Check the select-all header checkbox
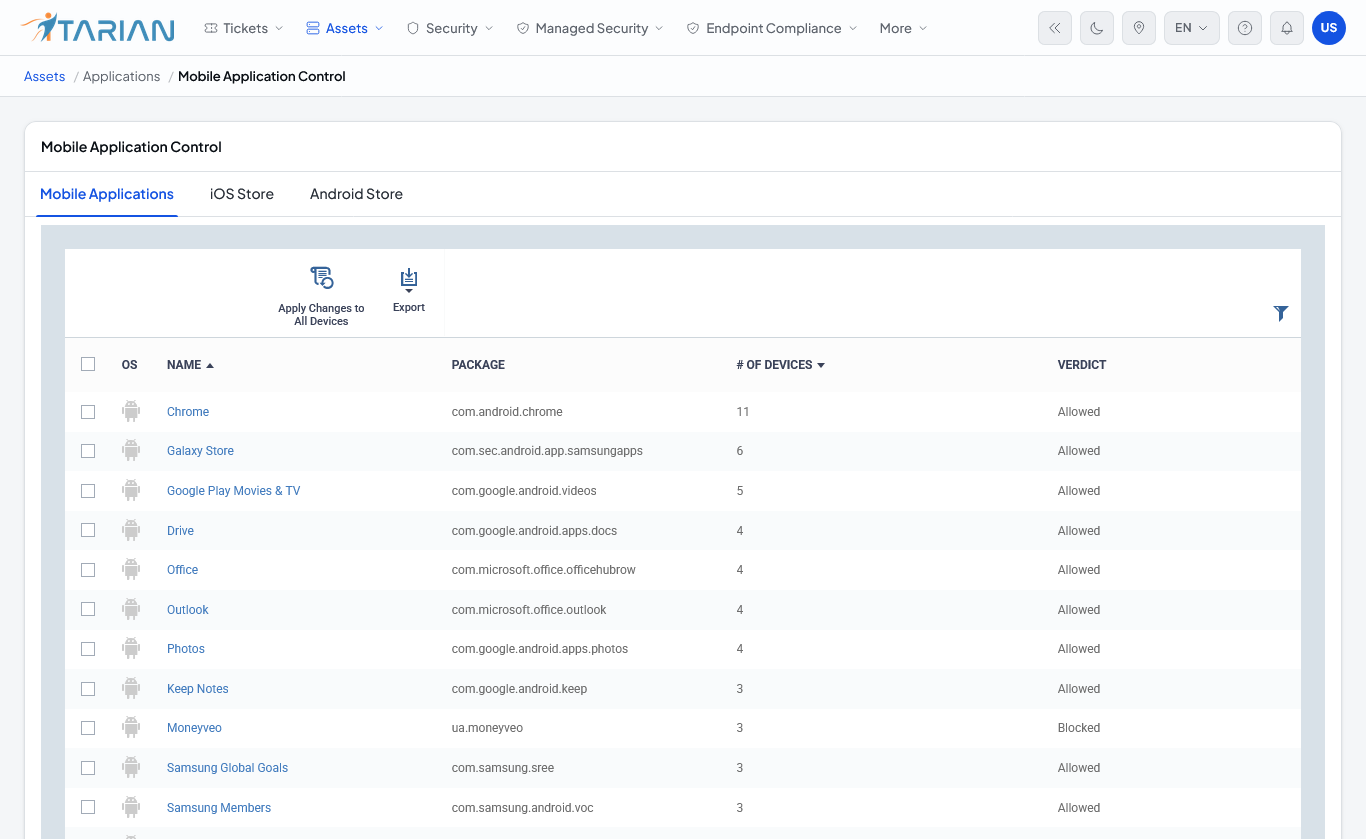The height and width of the screenshot is (839, 1366). click(88, 364)
